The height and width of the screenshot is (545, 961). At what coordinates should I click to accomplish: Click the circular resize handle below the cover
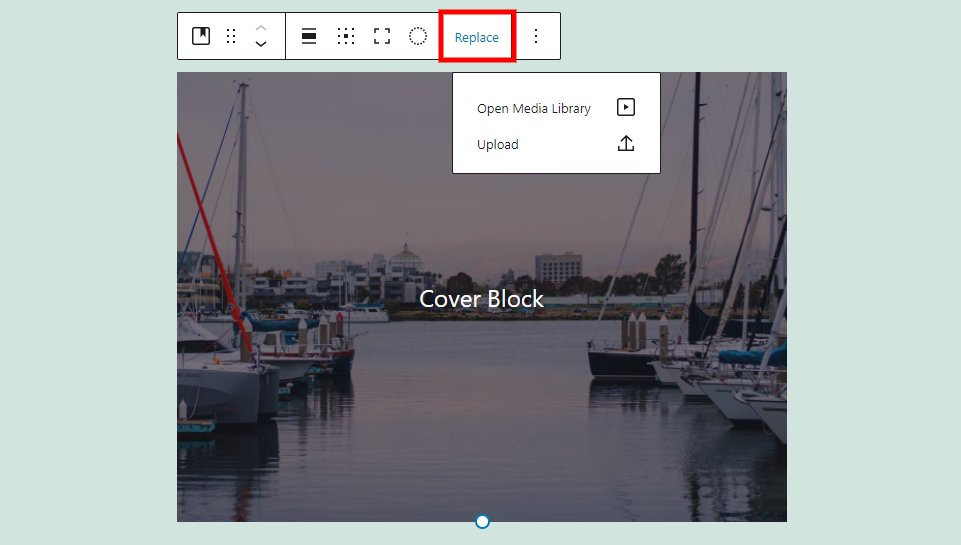tap(482, 521)
